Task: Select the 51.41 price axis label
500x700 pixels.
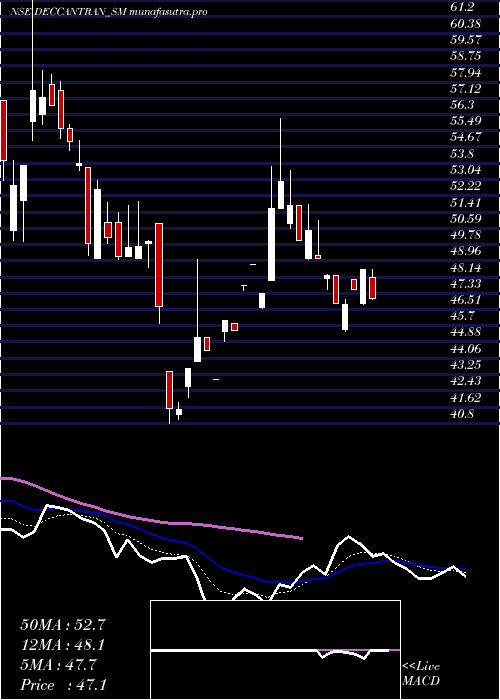Action: pos(466,202)
